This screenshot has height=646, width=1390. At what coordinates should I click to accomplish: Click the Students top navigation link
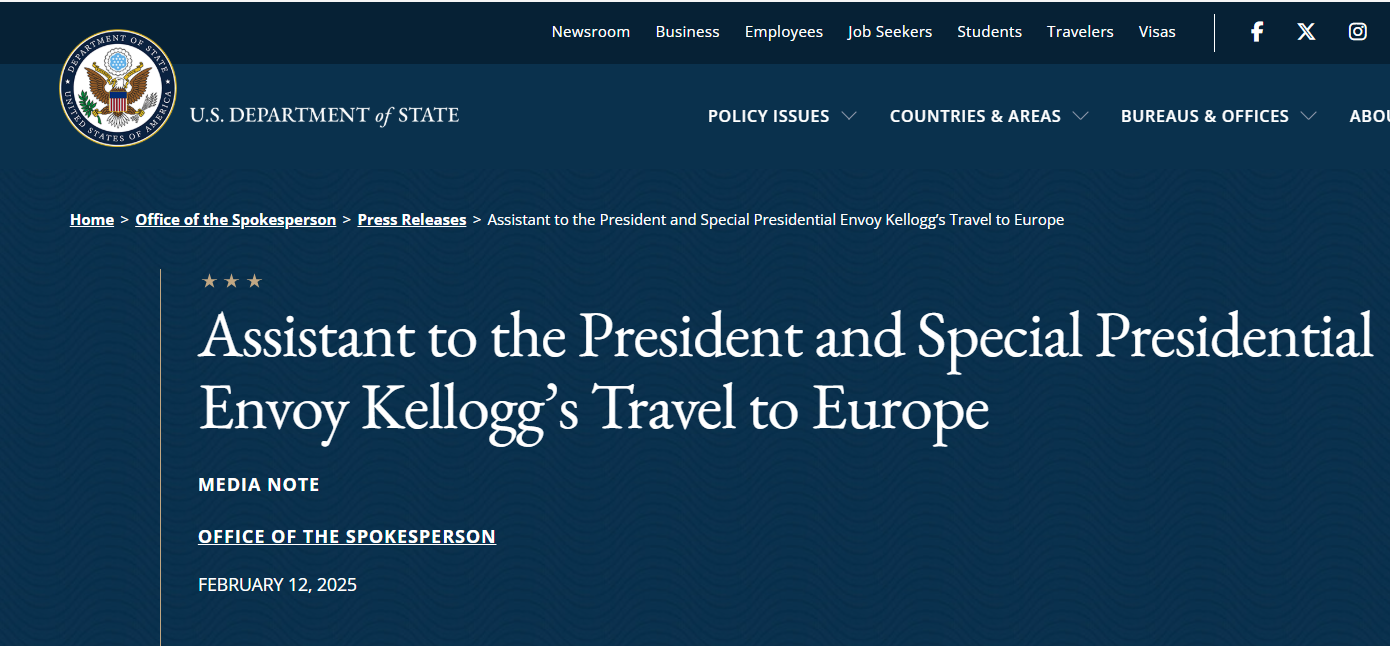click(989, 32)
